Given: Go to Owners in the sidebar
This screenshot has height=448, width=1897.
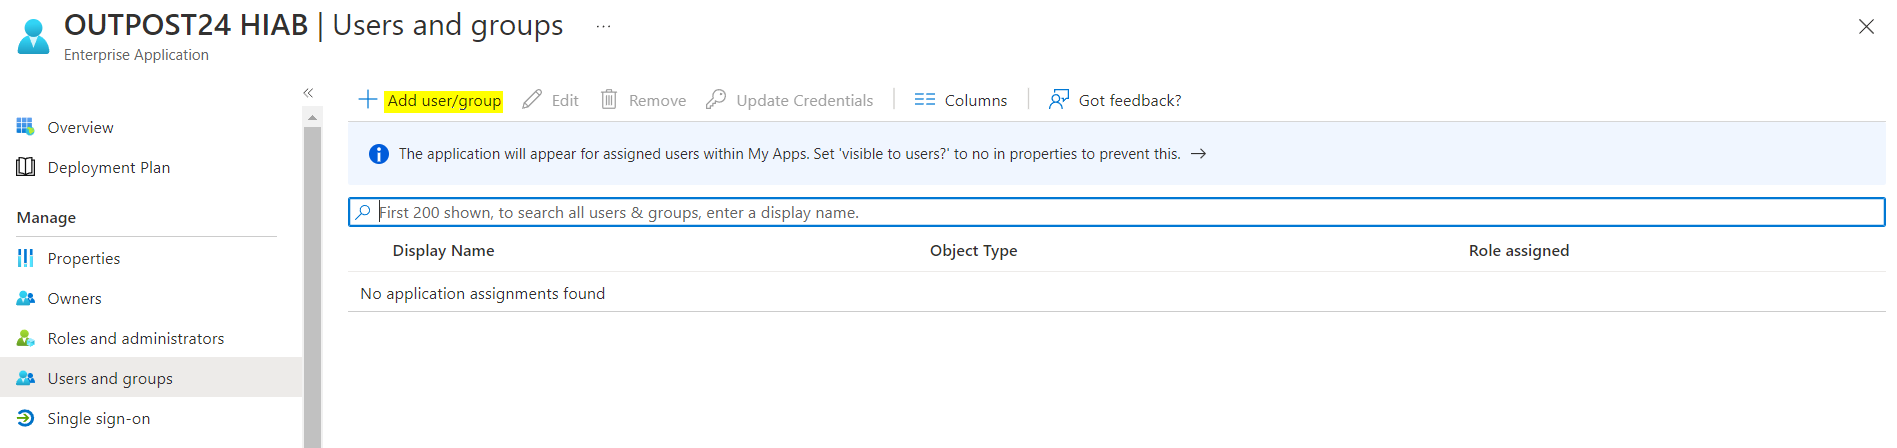Looking at the screenshot, I should [x=74, y=298].
